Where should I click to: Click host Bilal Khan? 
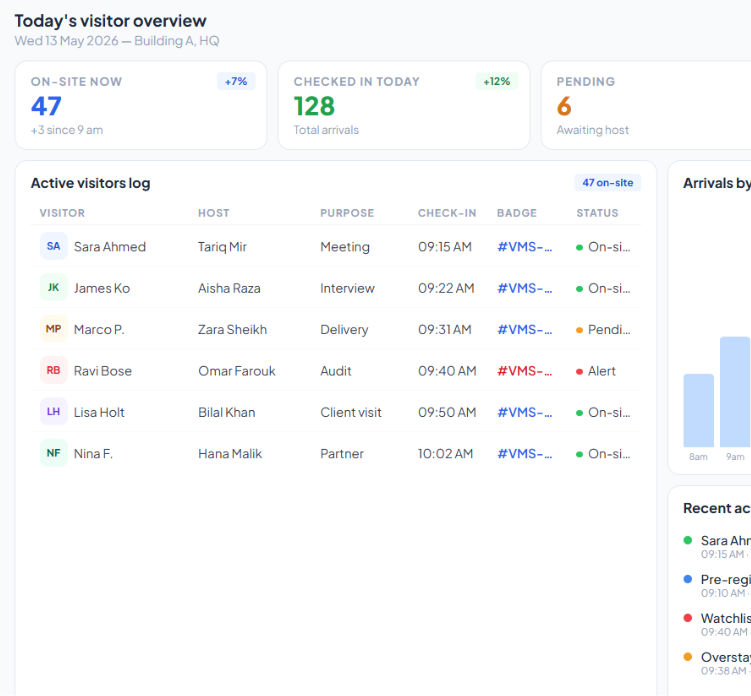pyautogui.click(x=227, y=412)
